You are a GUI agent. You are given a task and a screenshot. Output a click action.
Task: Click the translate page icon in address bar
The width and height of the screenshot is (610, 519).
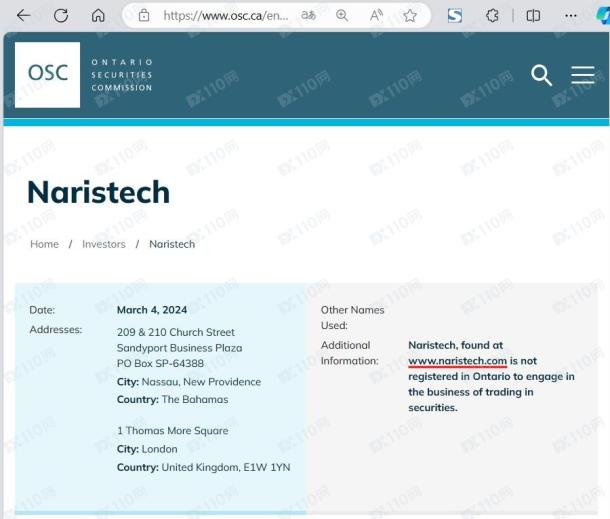click(309, 15)
